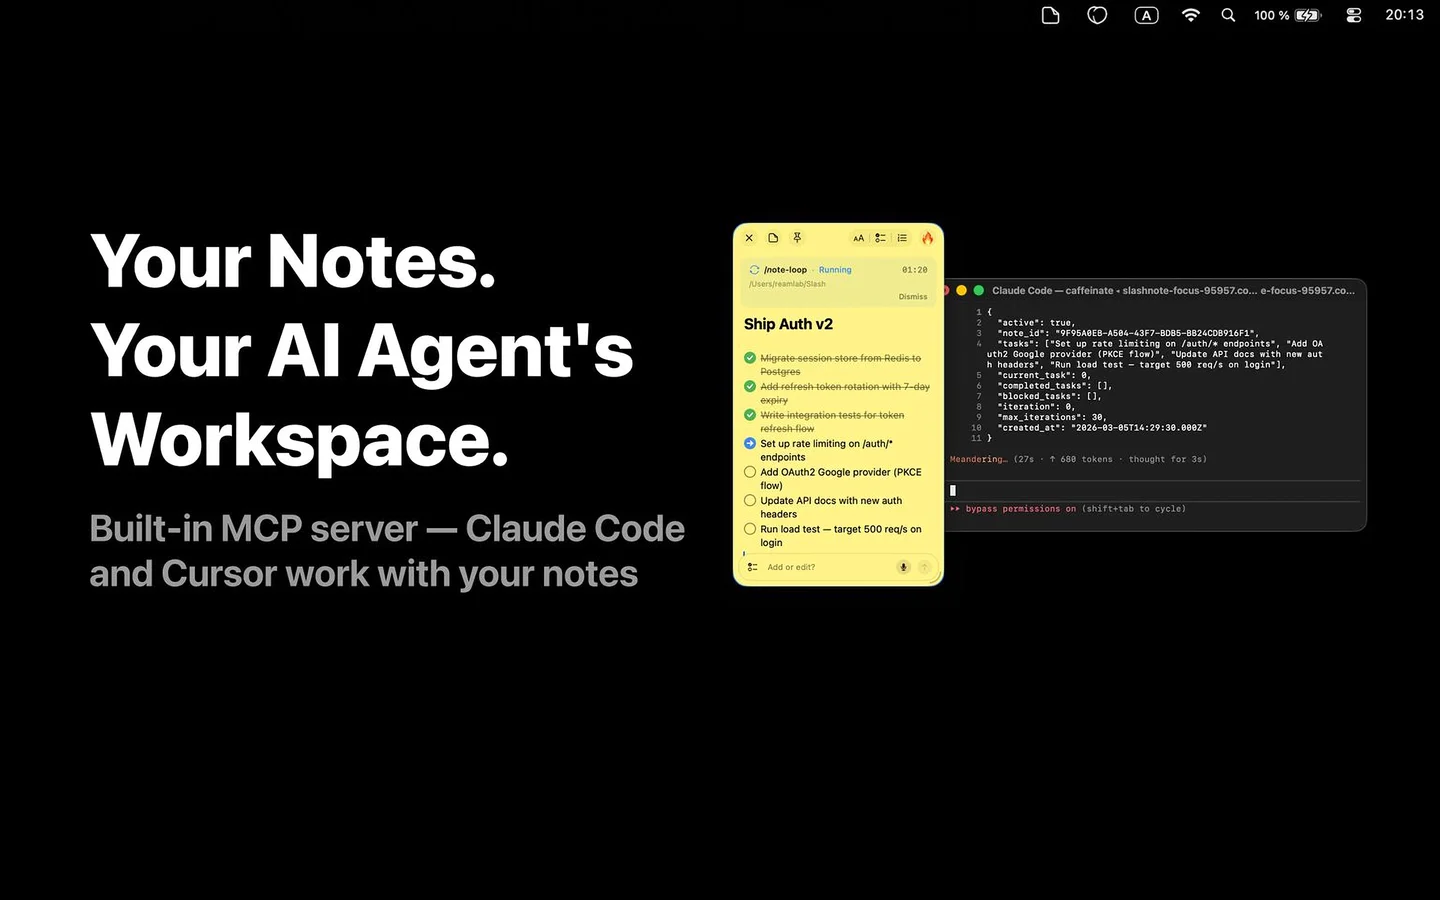
Task: Click the "created_at" line in the terminal
Action: pyautogui.click(x=1102, y=428)
